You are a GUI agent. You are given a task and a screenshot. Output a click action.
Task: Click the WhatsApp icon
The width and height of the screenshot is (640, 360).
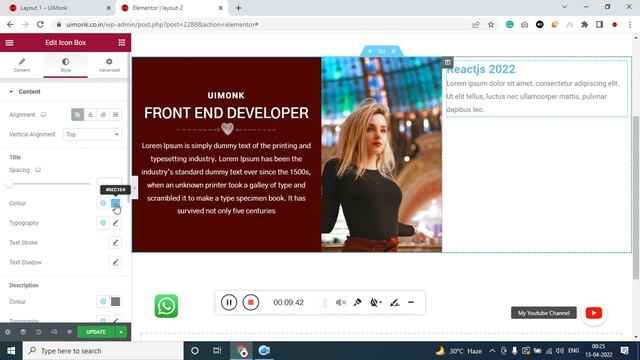coord(166,306)
